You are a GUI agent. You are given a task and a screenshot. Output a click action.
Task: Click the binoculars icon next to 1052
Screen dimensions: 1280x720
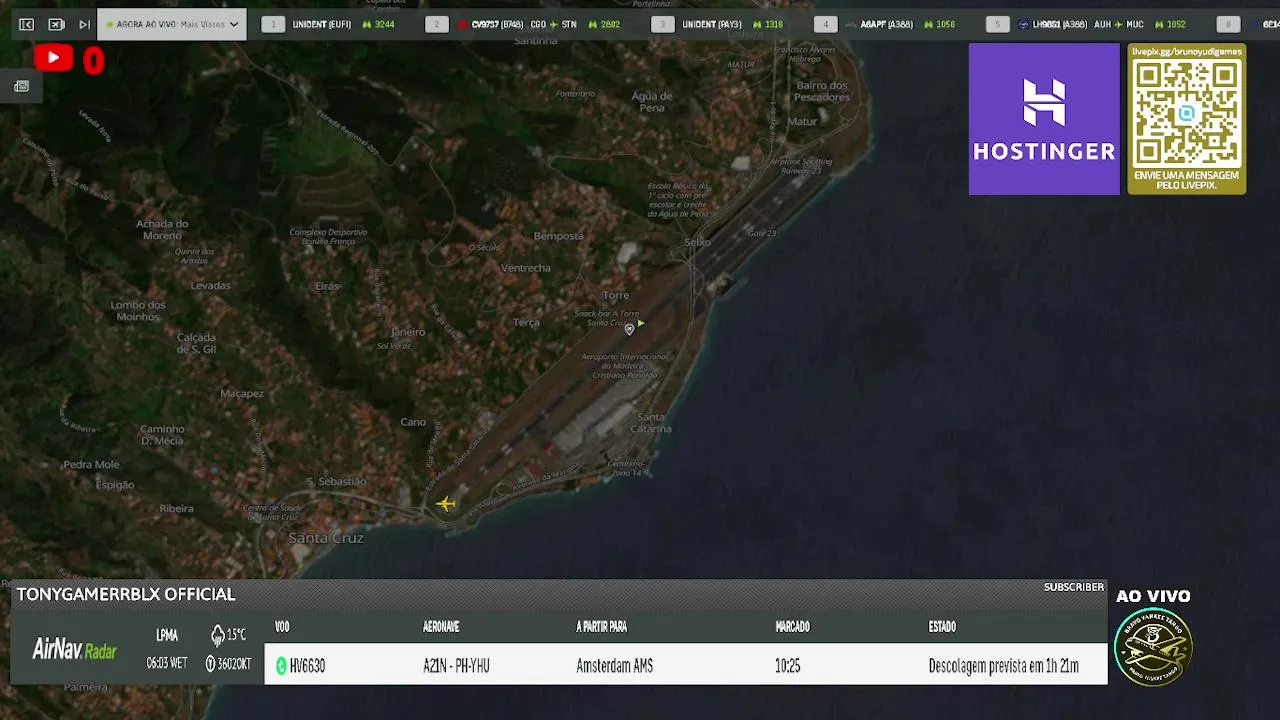pyautogui.click(x=1159, y=24)
